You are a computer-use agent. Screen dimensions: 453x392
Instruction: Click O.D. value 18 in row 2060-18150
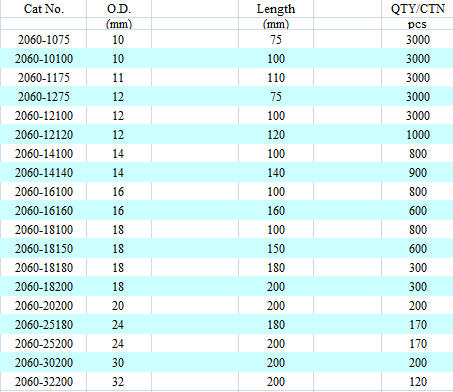(118, 249)
